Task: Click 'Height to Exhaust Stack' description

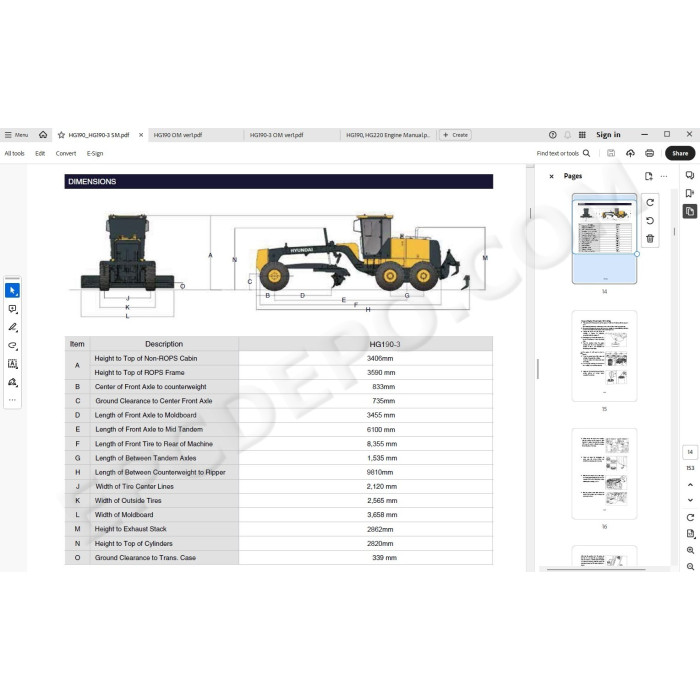Action: coord(130,529)
